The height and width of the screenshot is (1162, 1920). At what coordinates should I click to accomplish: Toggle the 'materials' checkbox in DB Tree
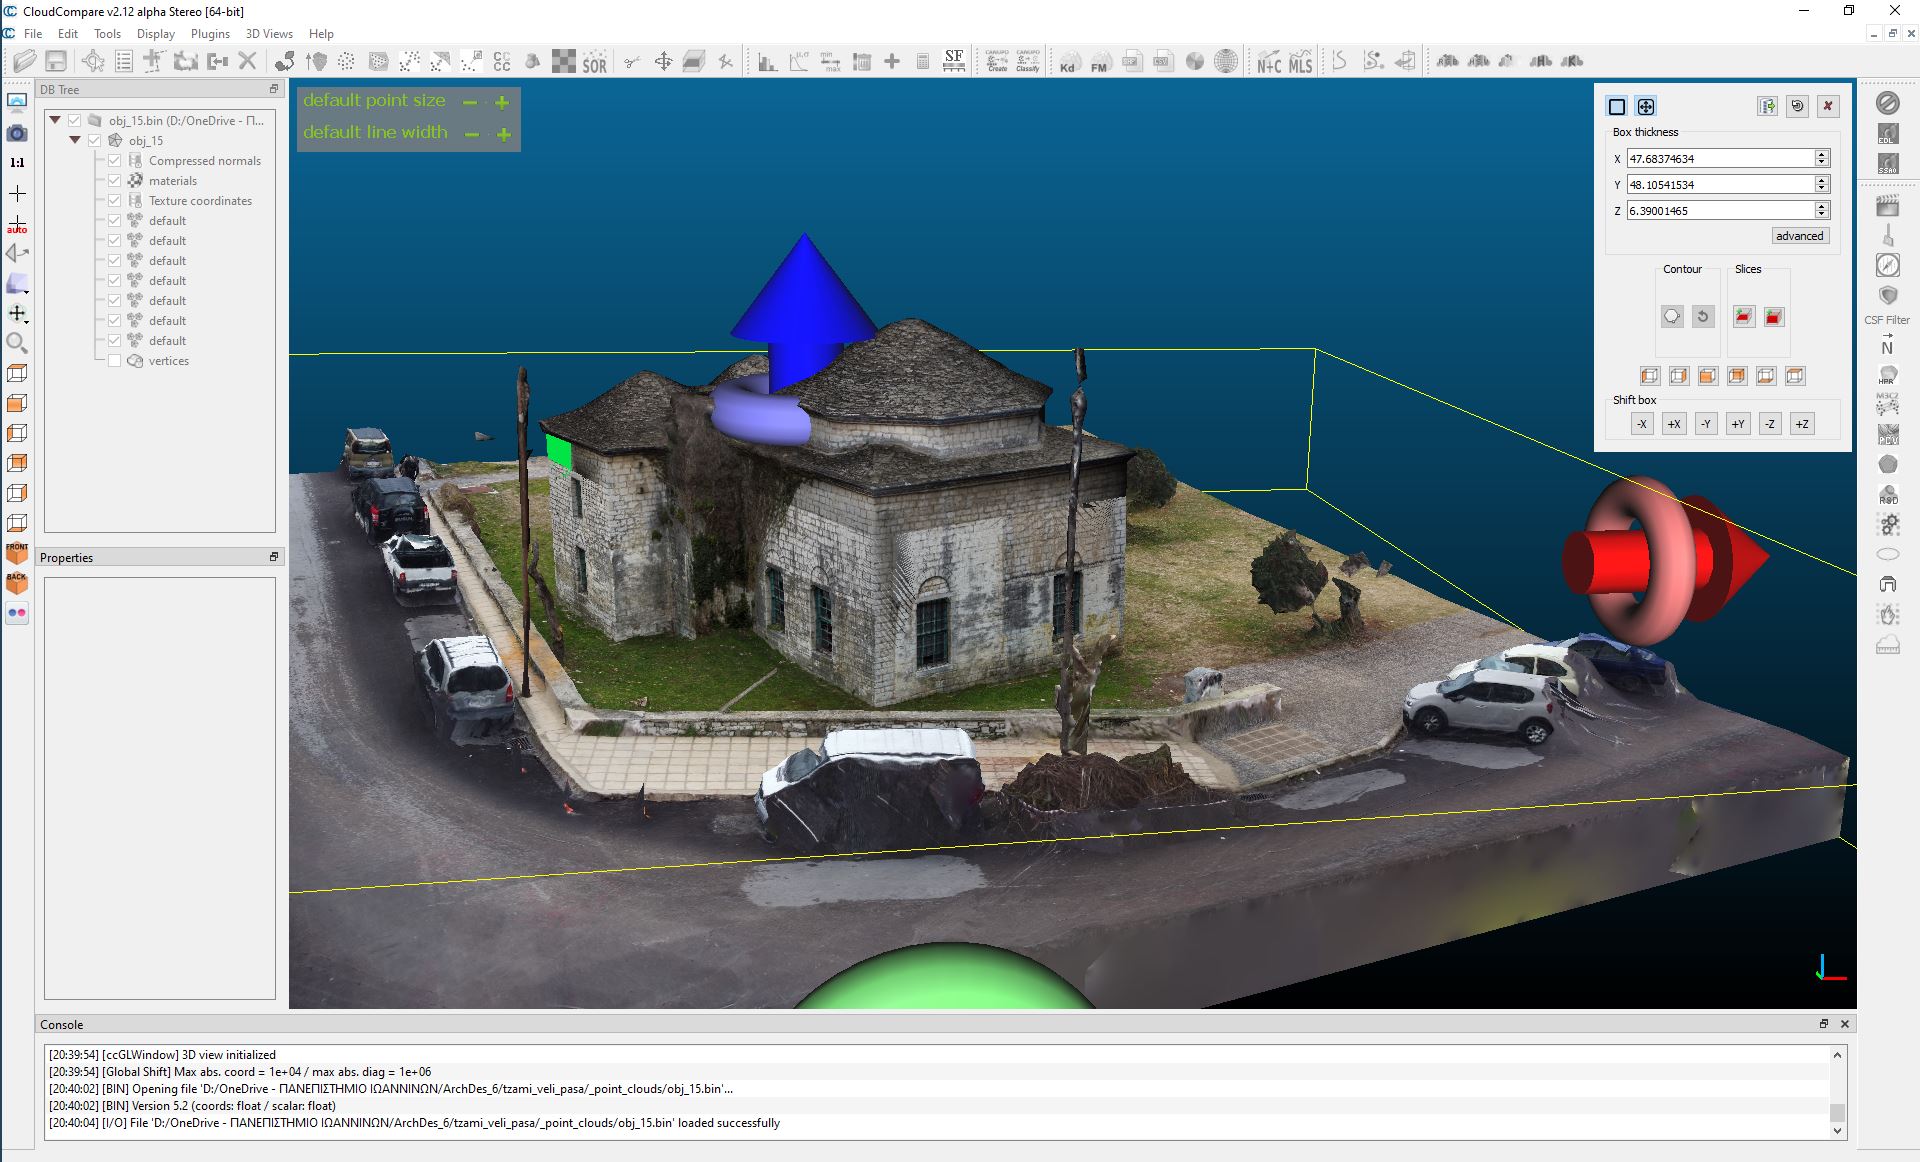[114, 181]
